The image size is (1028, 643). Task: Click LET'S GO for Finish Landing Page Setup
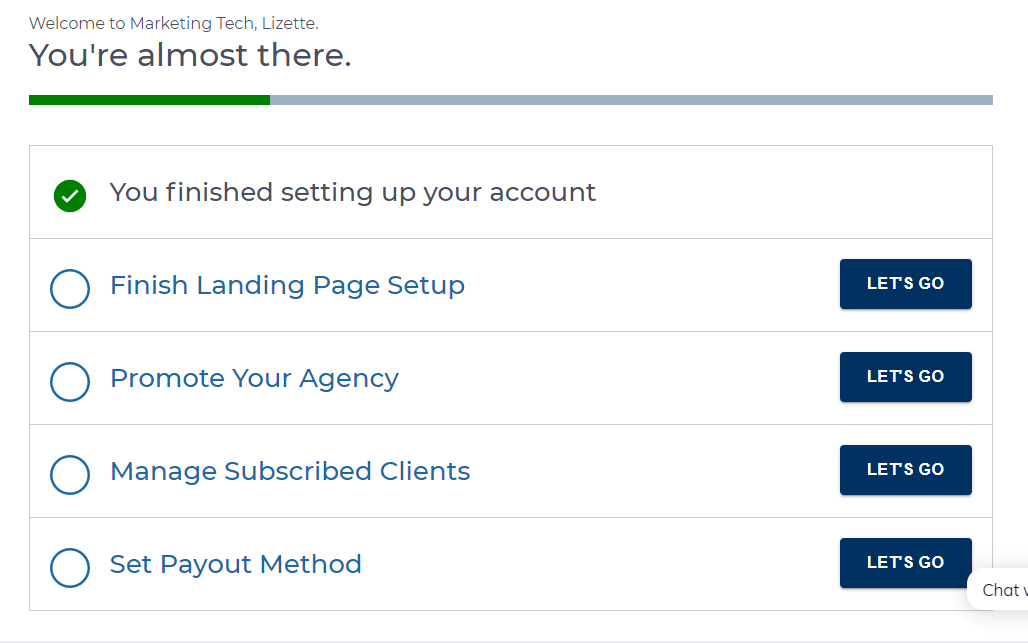905,284
